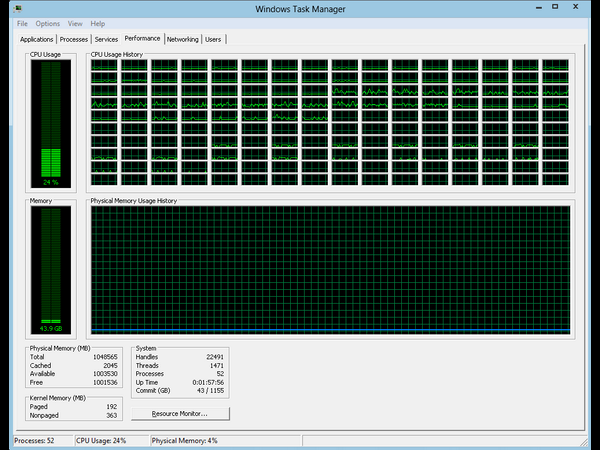Launch Resource Monitor with its button
600x450 pixels.
(180, 413)
